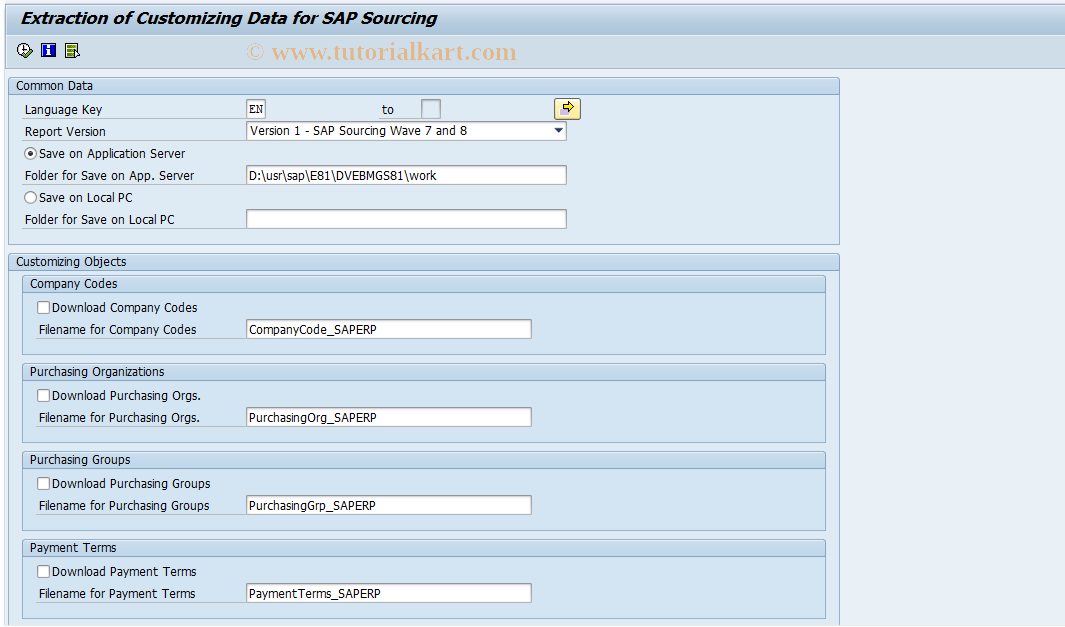Open Multiple Selection arrow for Language Key
The image size is (1065, 627).
pos(567,109)
